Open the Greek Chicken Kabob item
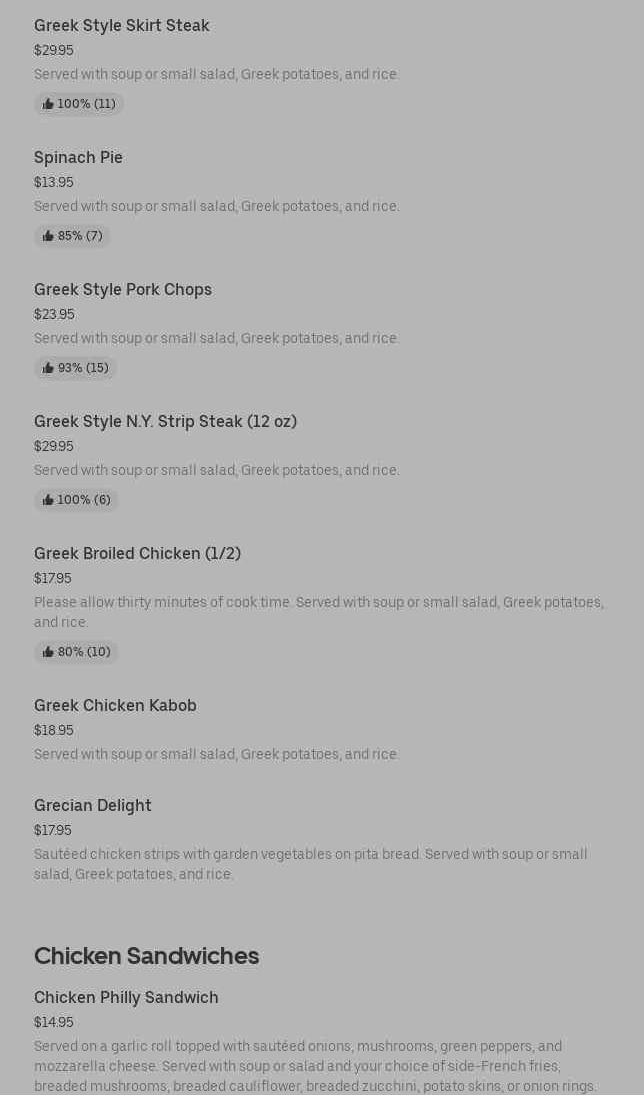 coord(115,705)
